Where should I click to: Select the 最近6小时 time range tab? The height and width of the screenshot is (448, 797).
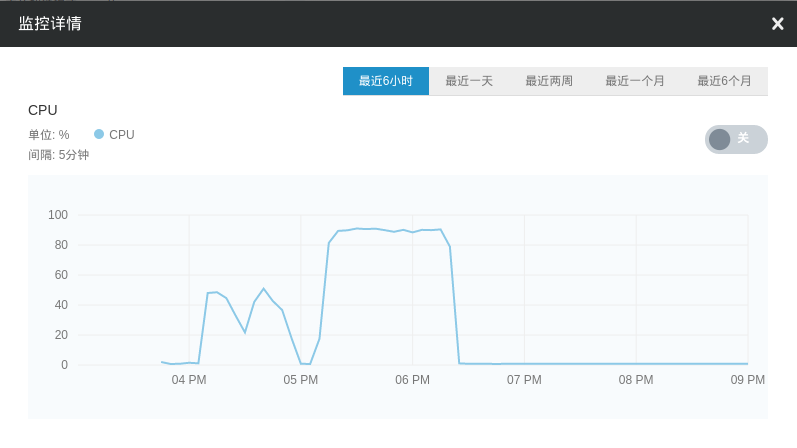(385, 81)
